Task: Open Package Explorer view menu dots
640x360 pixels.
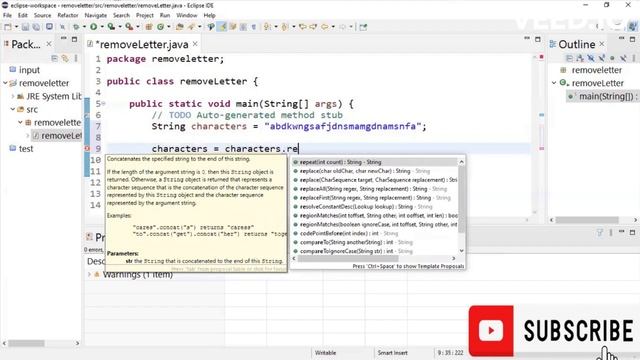Action: click(76, 58)
